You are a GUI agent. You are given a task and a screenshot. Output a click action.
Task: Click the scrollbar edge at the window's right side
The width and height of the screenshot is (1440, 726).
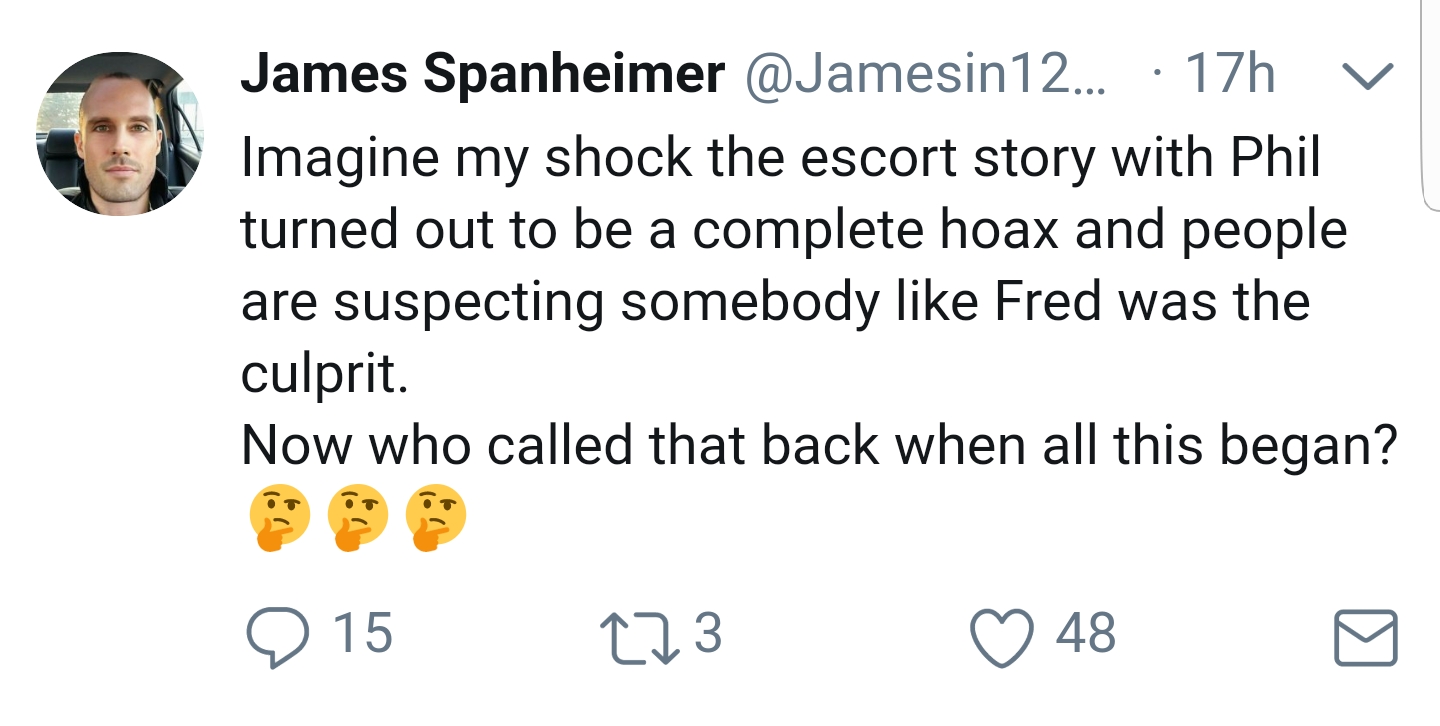1430,105
